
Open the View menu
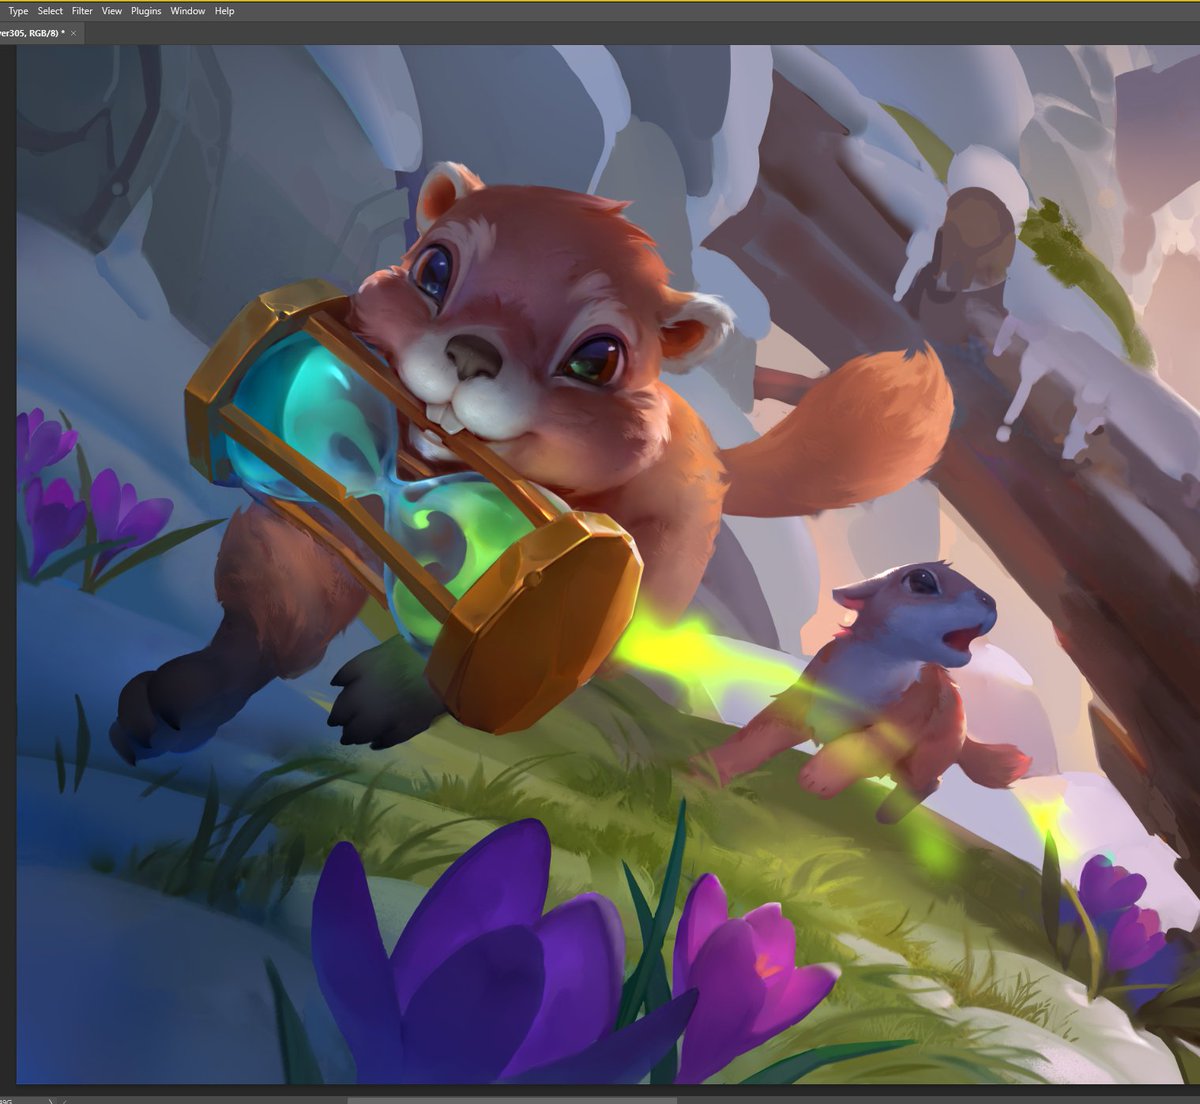coord(112,11)
